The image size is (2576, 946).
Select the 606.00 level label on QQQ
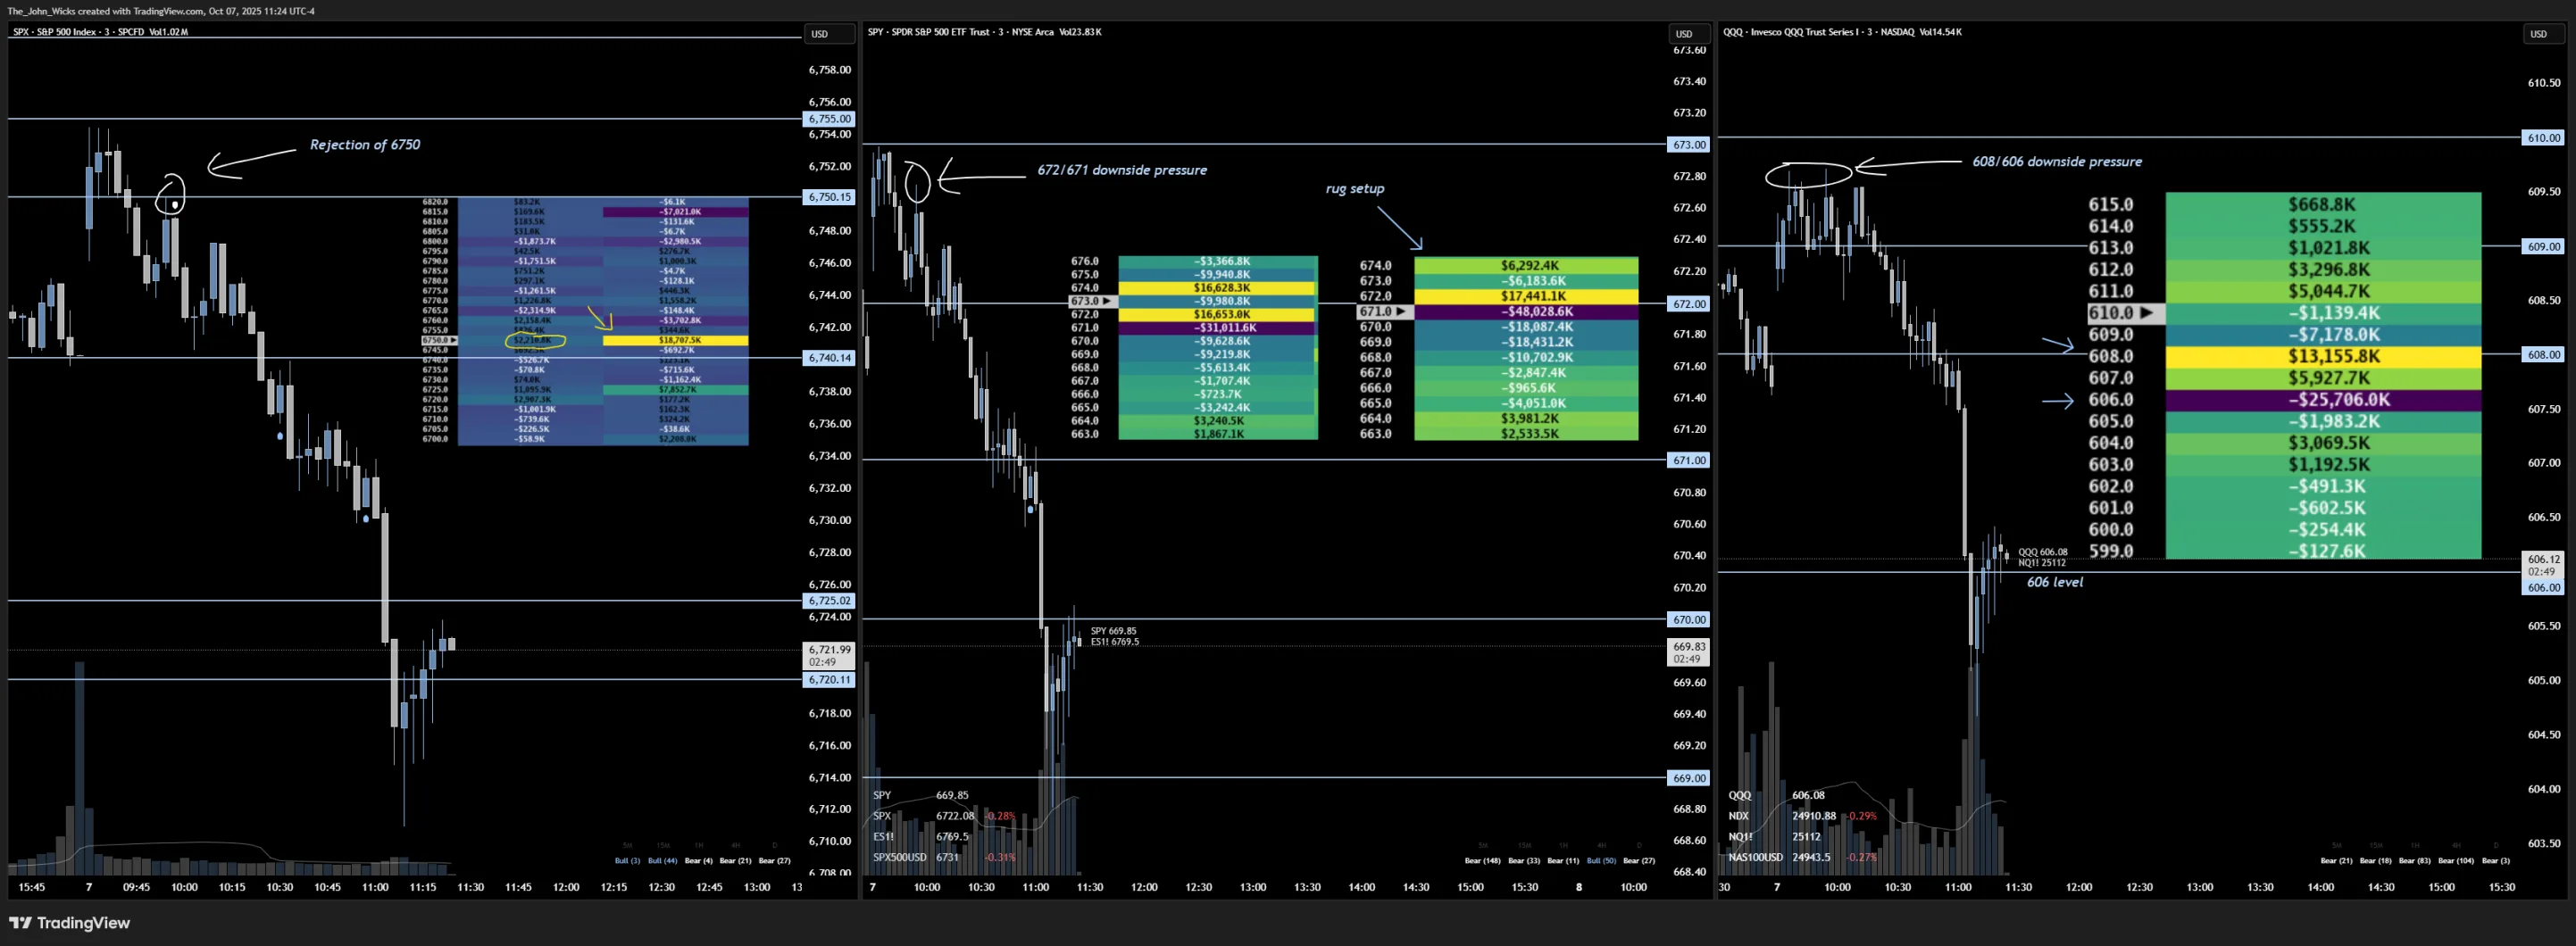(2543, 588)
